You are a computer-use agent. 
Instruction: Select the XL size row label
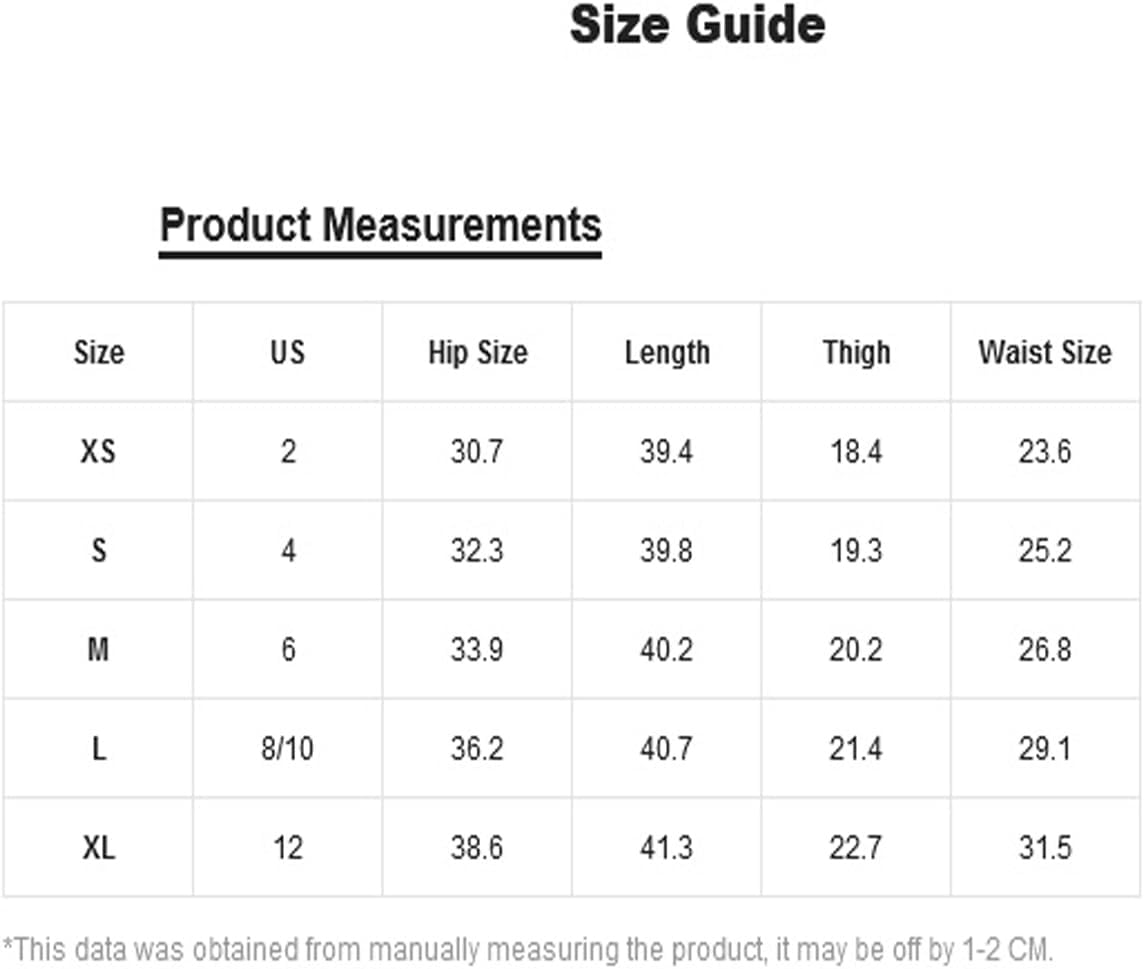[98, 848]
